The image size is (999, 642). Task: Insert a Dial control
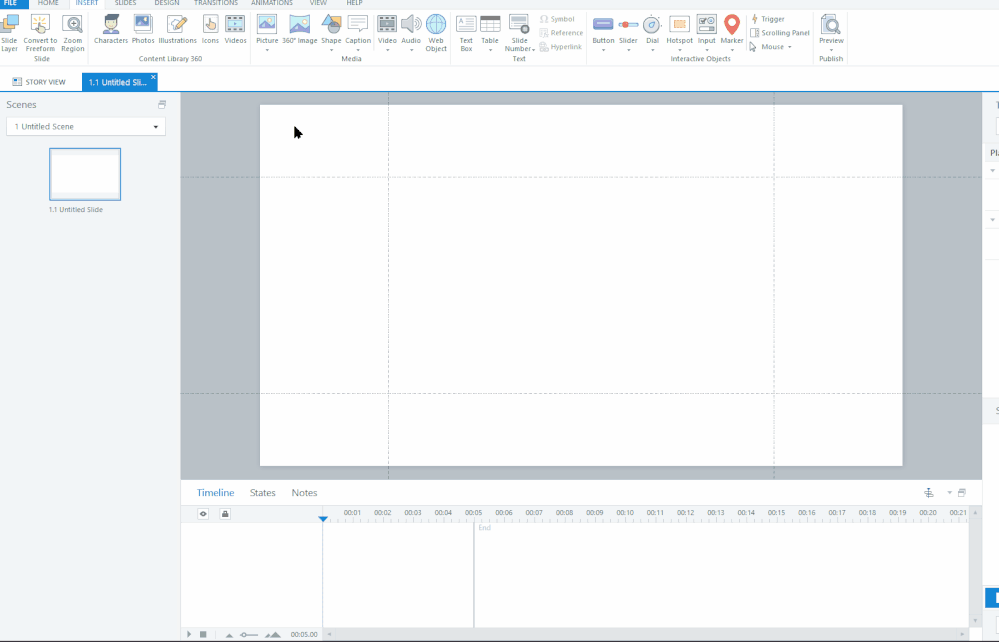coord(652,28)
